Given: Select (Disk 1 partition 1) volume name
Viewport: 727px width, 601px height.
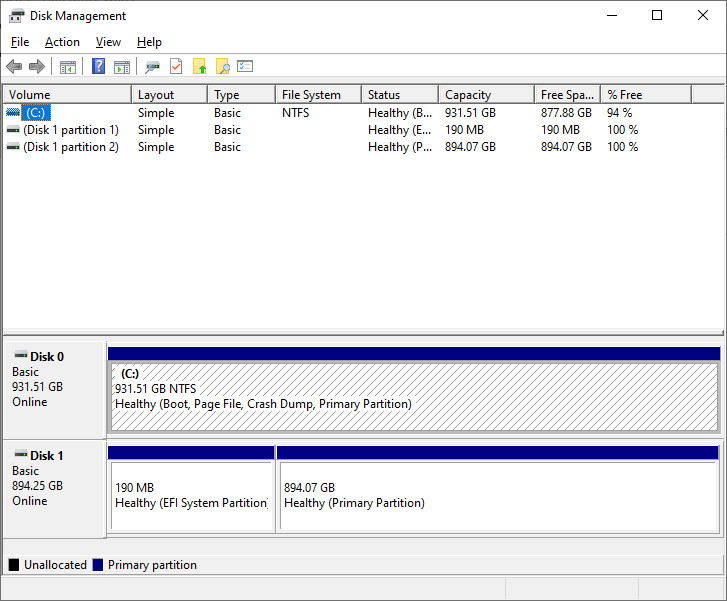Looking at the screenshot, I should pyautogui.click(x=71, y=130).
